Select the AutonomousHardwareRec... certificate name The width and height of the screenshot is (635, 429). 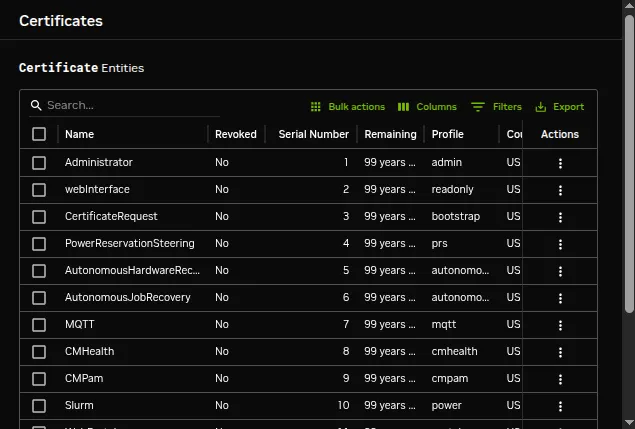[132, 270]
